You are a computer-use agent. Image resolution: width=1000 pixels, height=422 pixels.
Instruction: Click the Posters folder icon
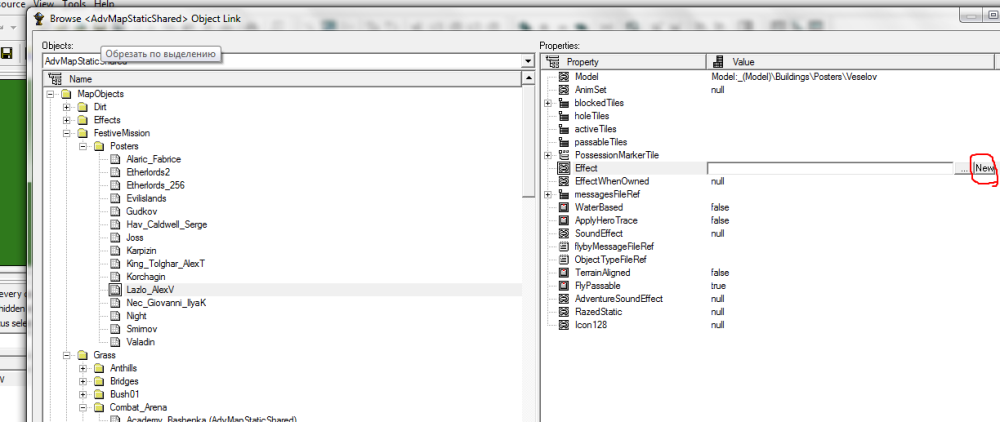pyautogui.click(x=98, y=146)
